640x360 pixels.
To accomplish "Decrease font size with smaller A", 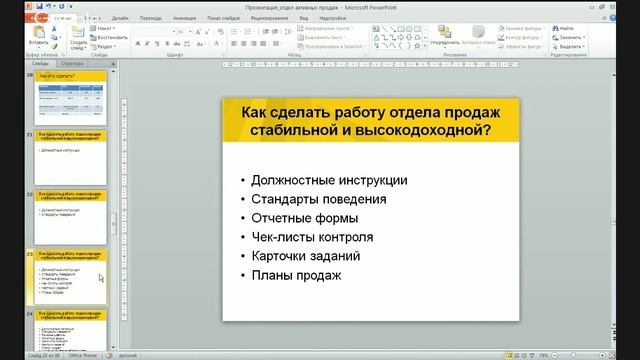I will point(207,32).
